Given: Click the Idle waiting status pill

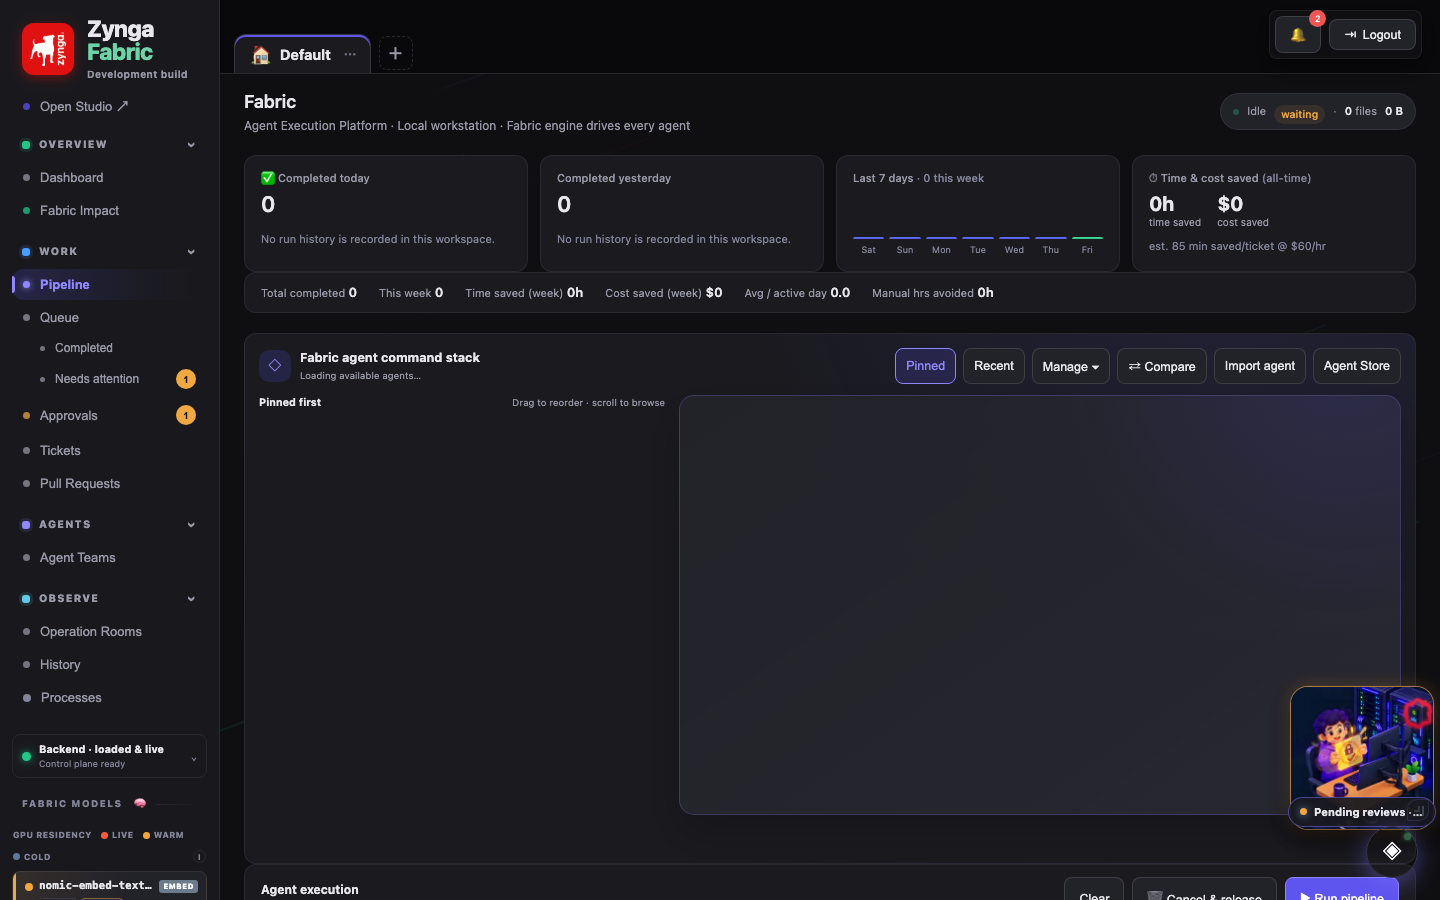Looking at the screenshot, I should pyautogui.click(x=1317, y=112).
